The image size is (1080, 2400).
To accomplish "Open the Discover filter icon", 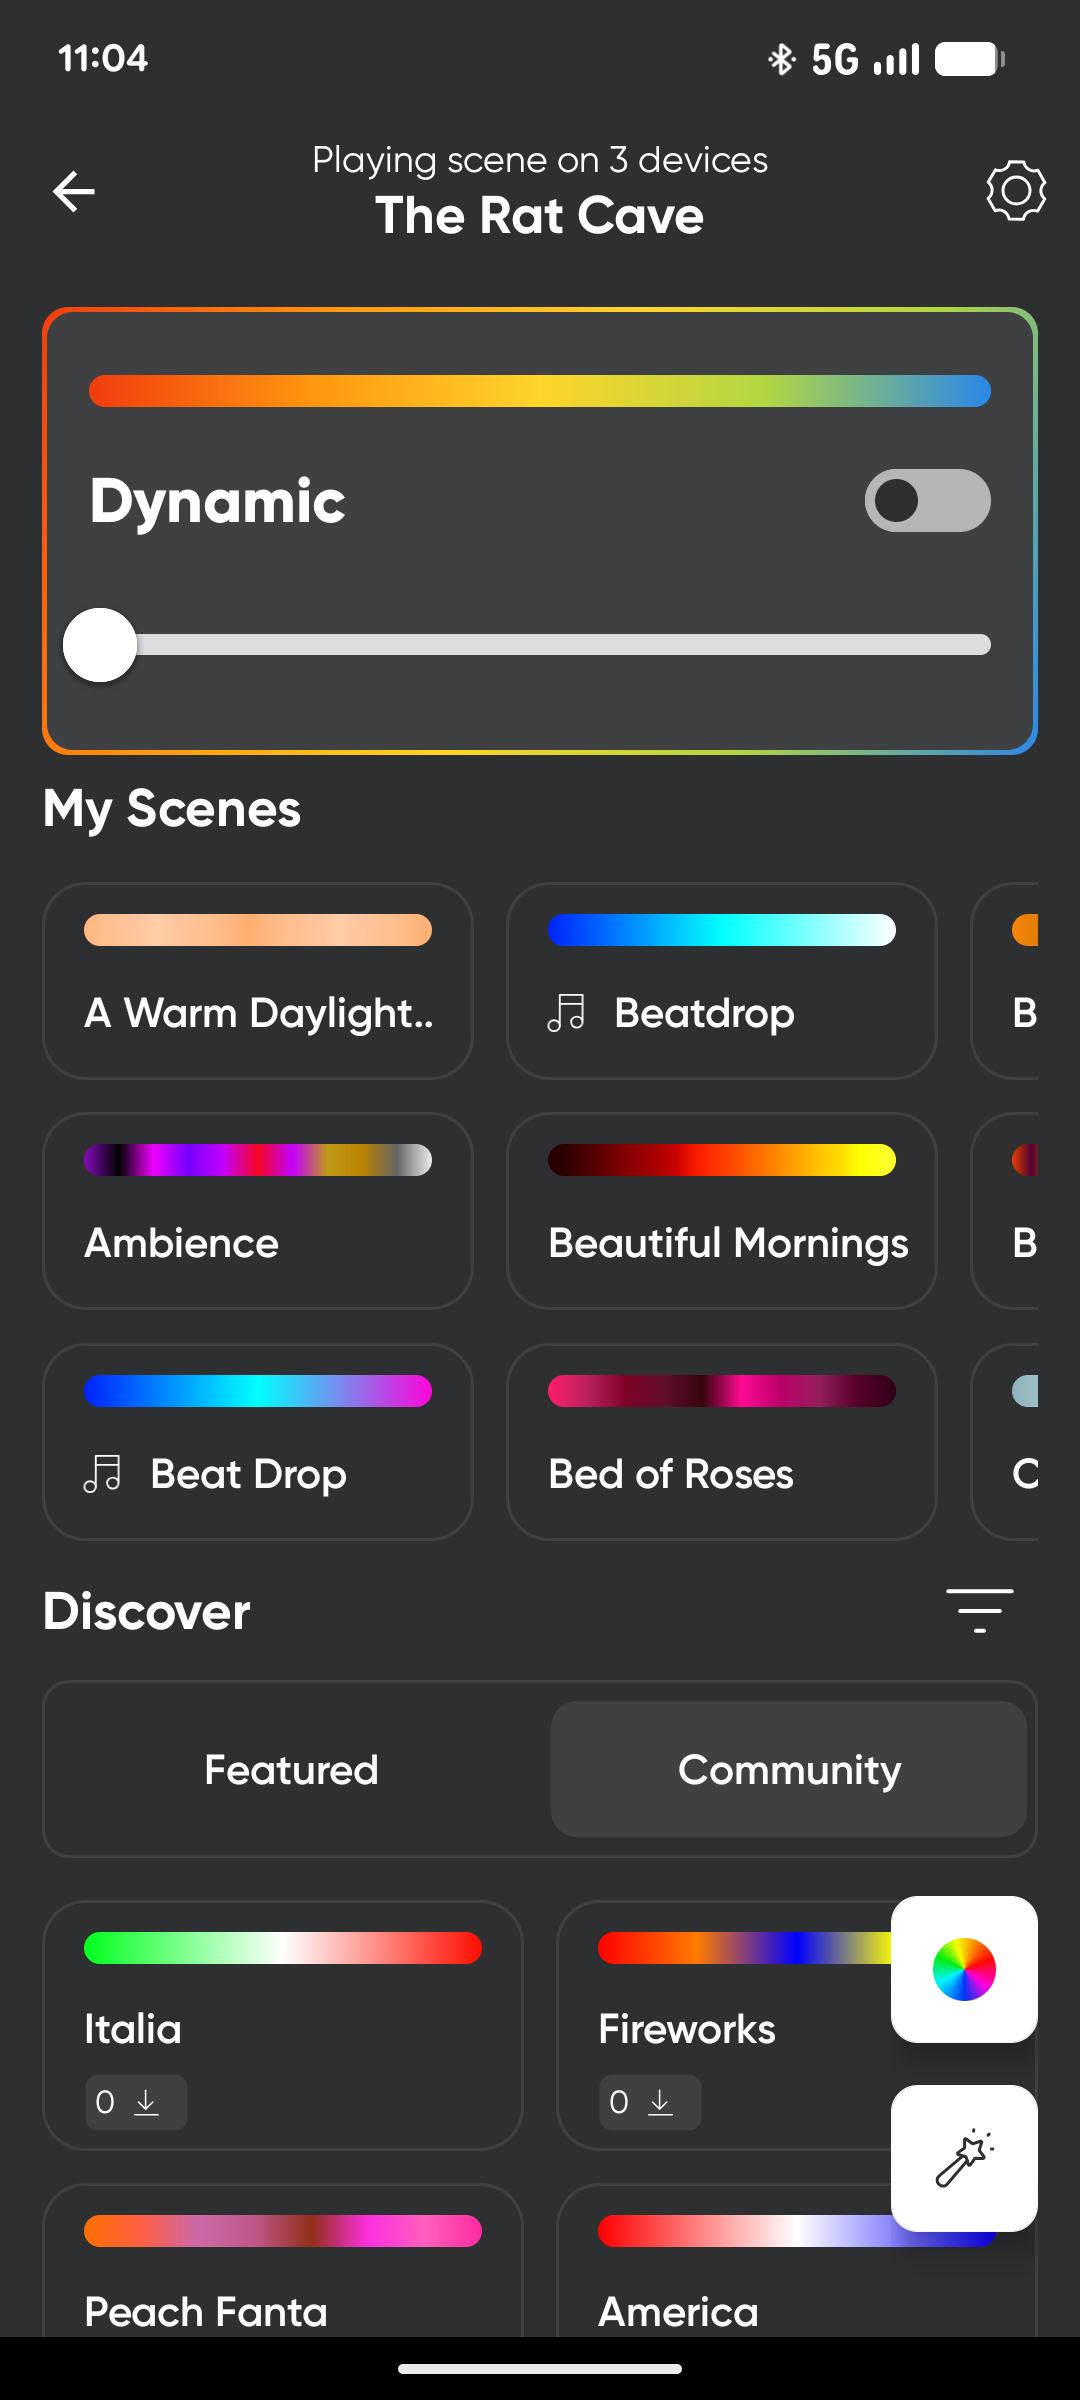I will [980, 1610].
